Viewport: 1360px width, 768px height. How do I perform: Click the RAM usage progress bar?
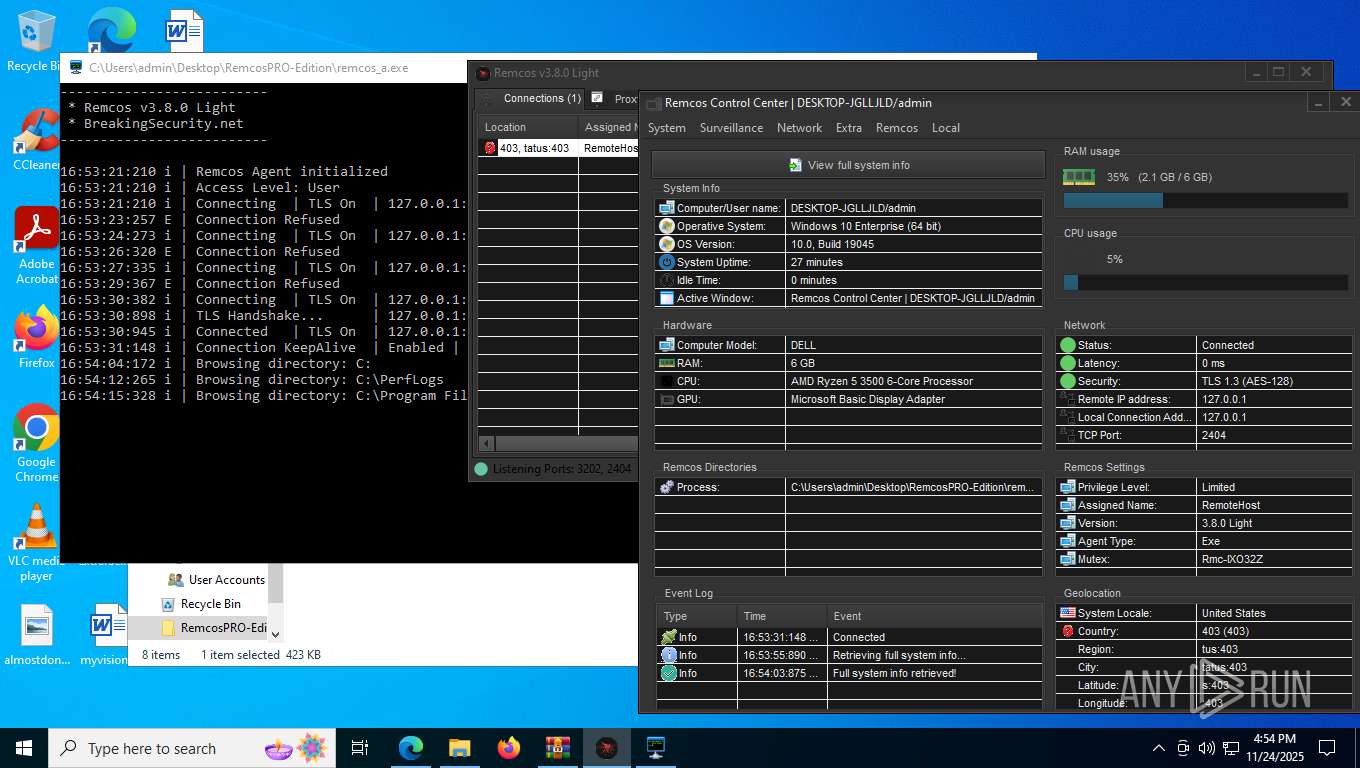[1206, 201]
